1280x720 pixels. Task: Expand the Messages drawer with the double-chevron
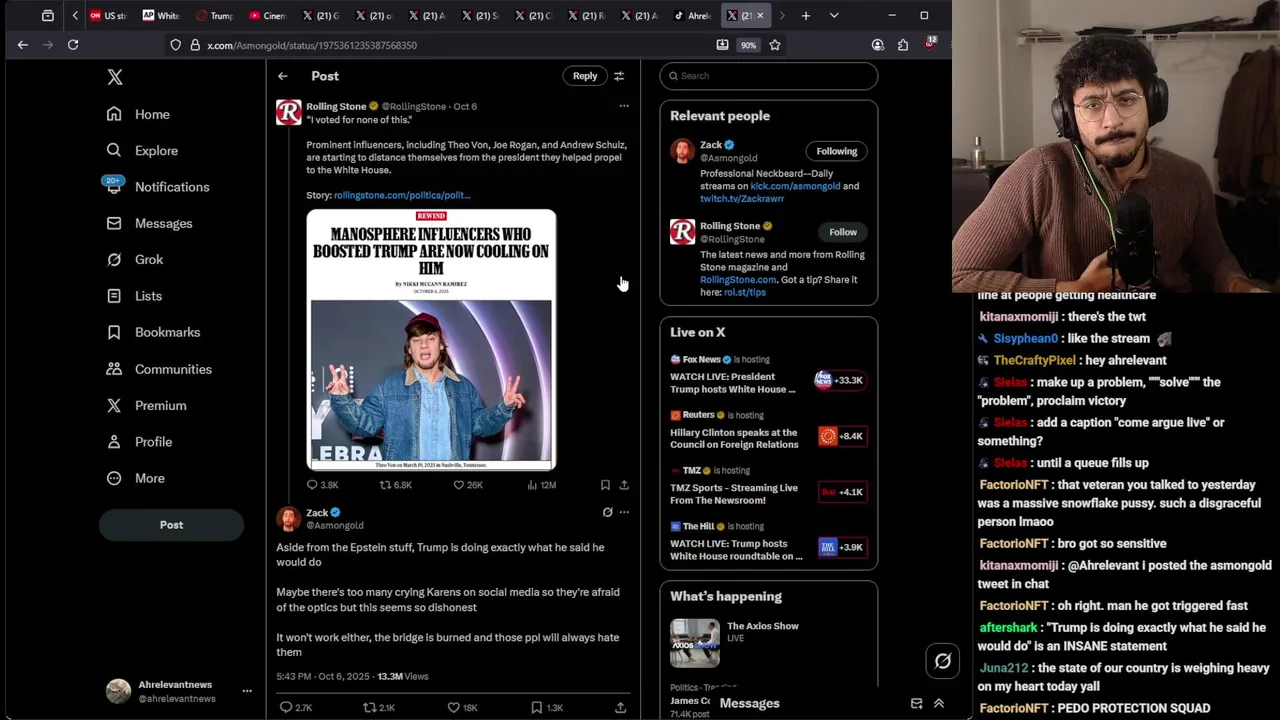click(x=939, y=704)
